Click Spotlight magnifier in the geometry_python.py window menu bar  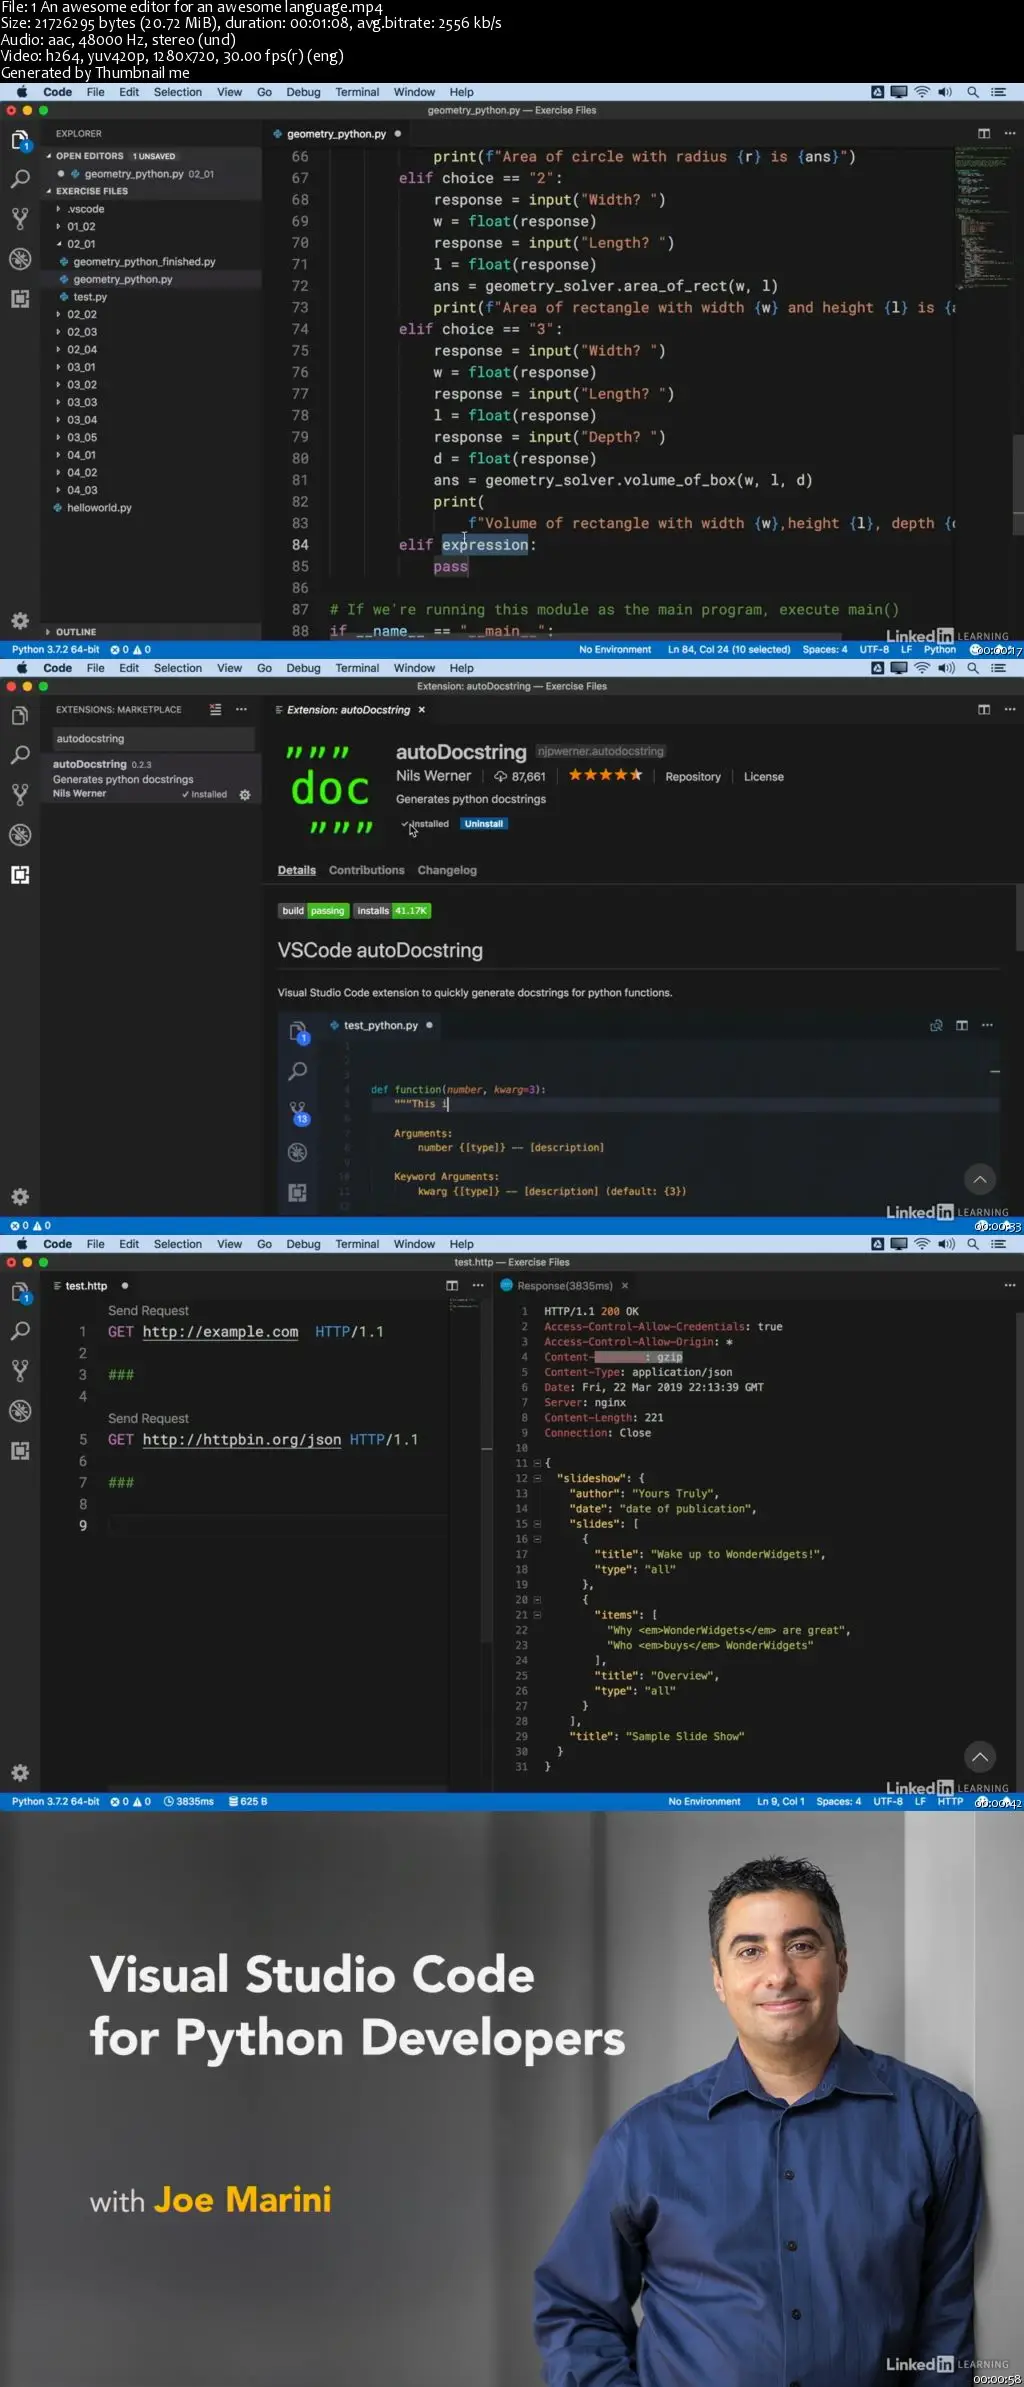click(973, 92)
